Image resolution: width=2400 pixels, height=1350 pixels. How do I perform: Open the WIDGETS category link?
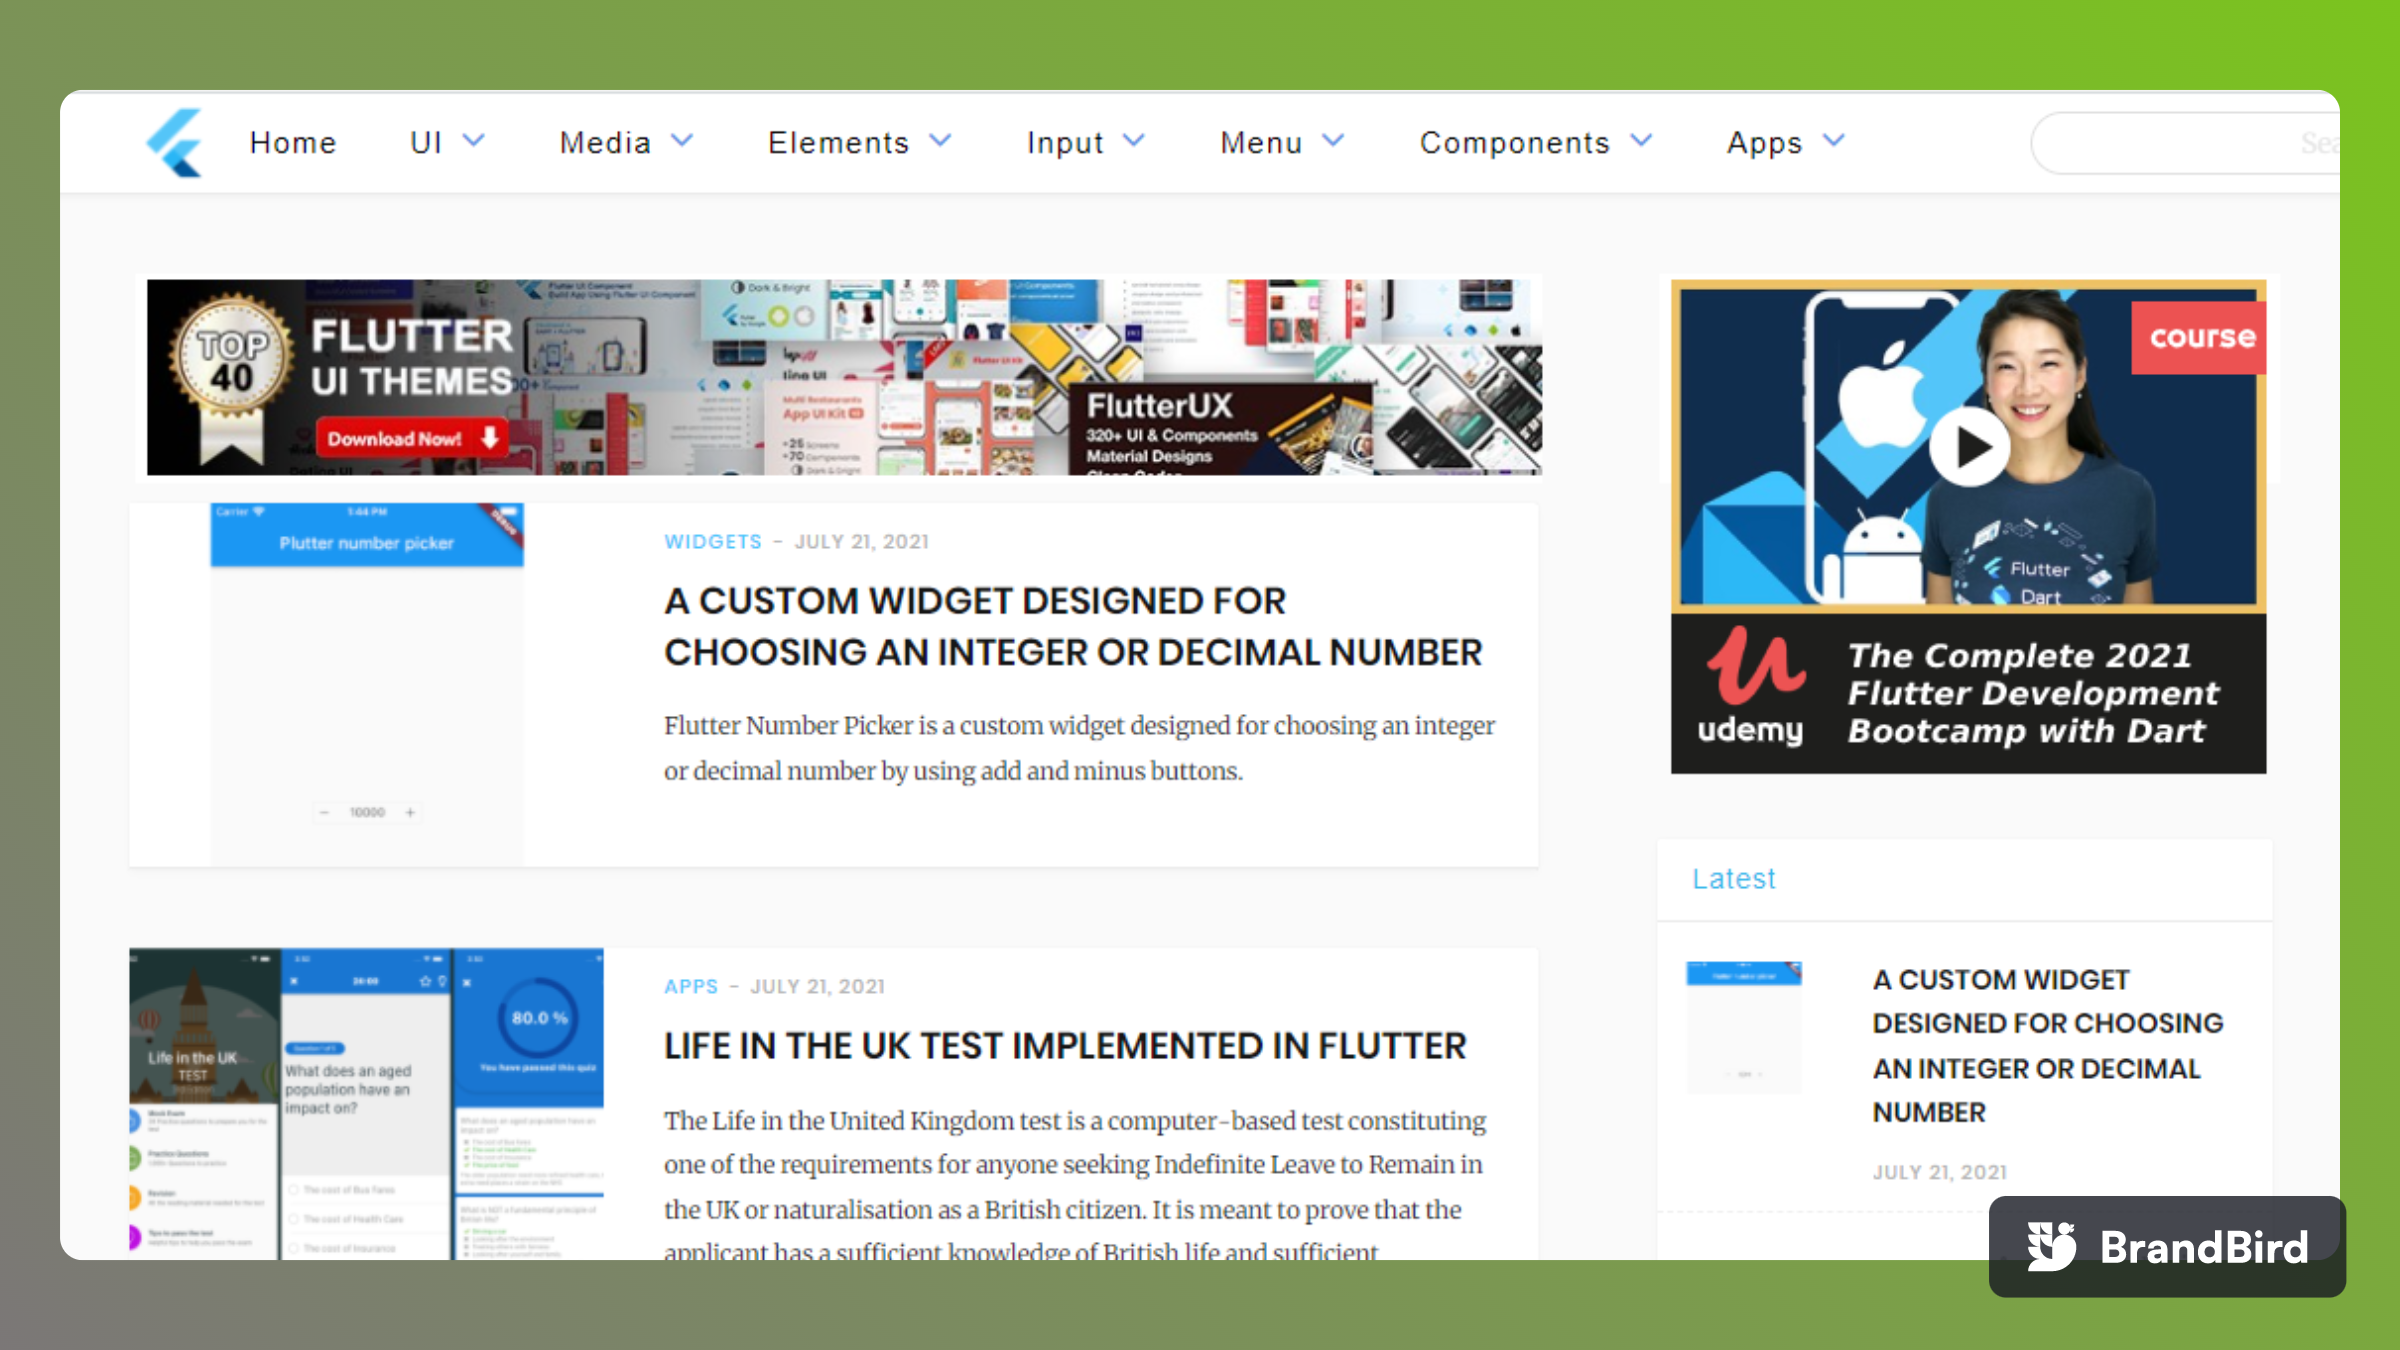(x=713, y=541)
